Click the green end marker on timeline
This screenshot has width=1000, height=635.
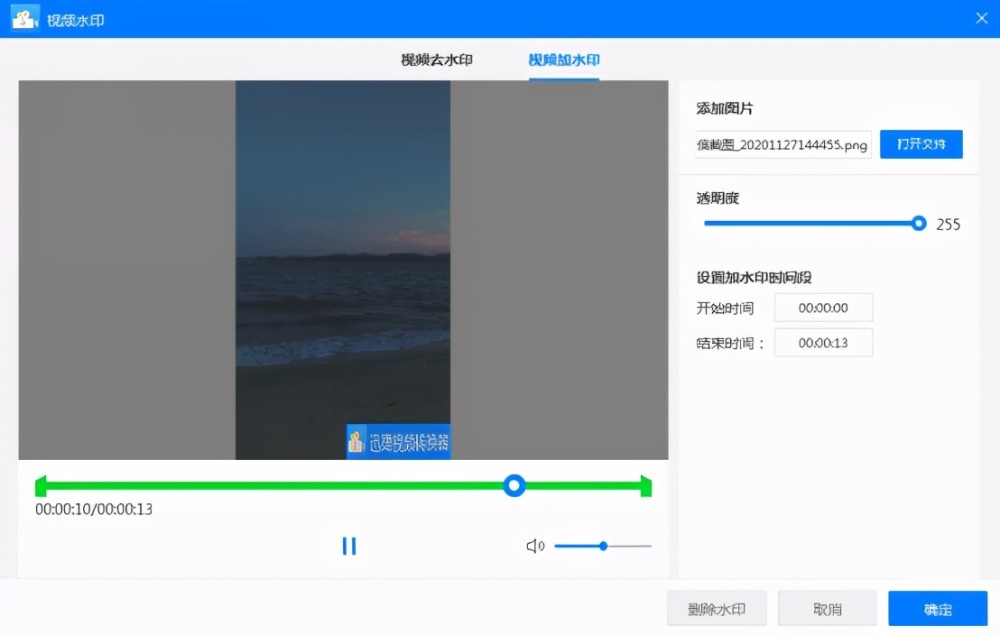click(646, 487)
